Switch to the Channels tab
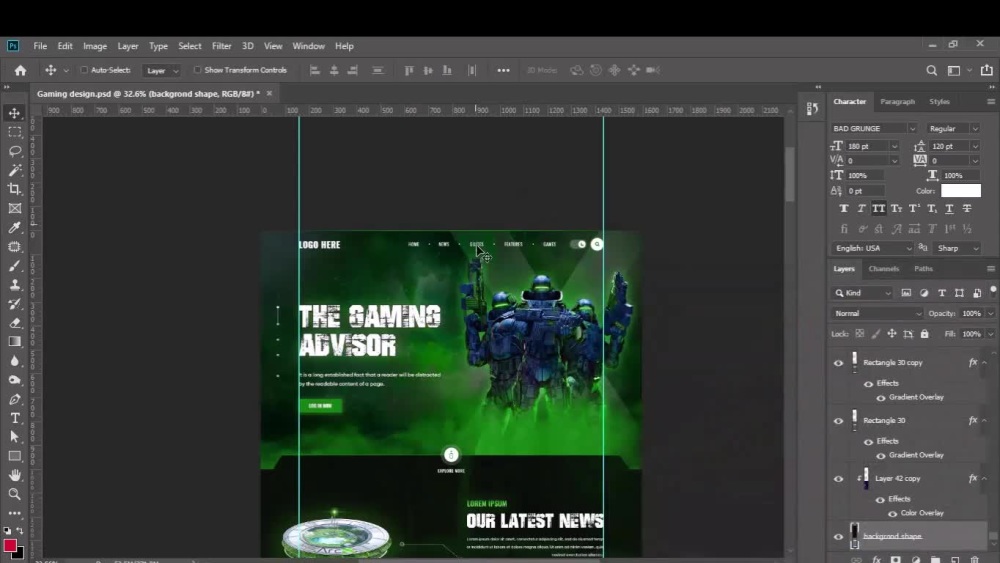The height and width of the screenshot is (563, 1000). pos(883,269)
